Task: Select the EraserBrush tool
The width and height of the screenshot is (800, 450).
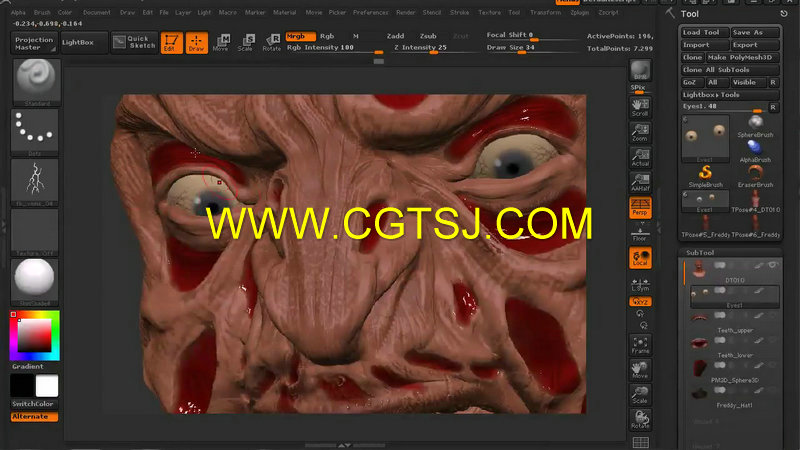Action: point(755,176)
